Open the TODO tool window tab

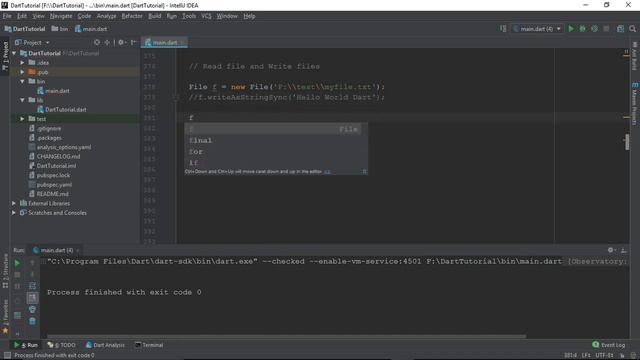coord(62,345)
